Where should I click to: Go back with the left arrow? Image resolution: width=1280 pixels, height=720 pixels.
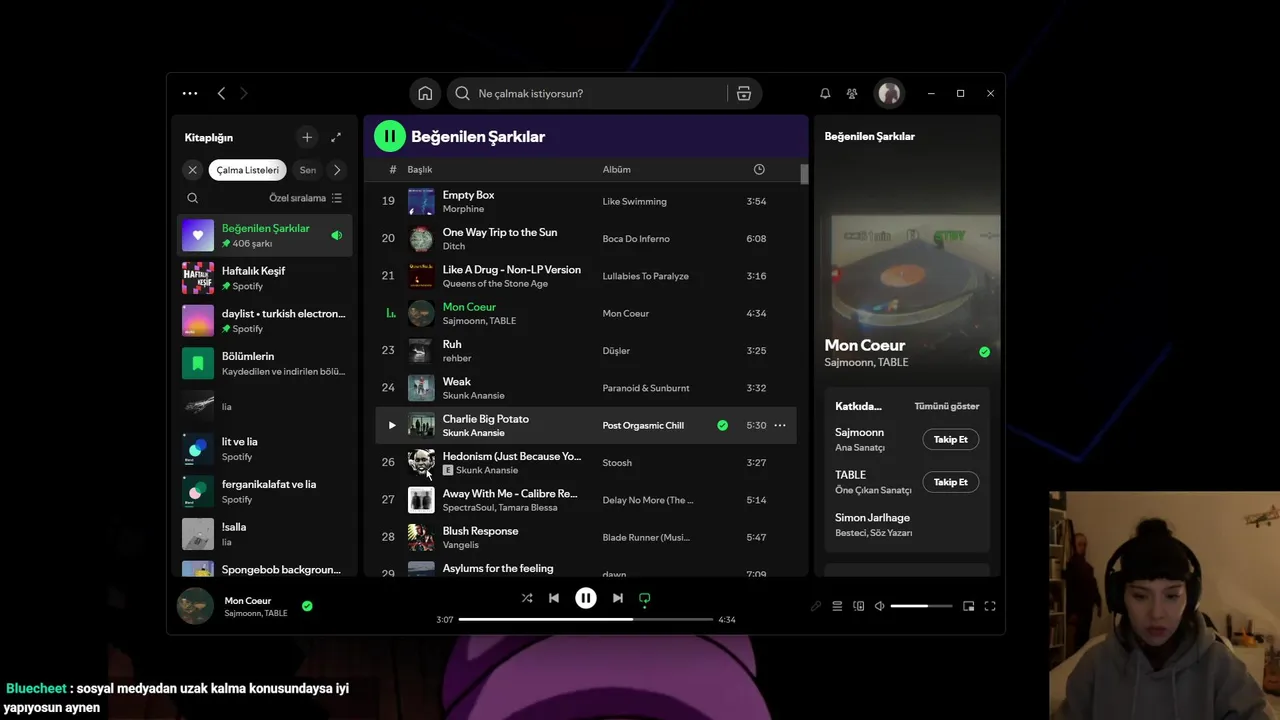221,93
